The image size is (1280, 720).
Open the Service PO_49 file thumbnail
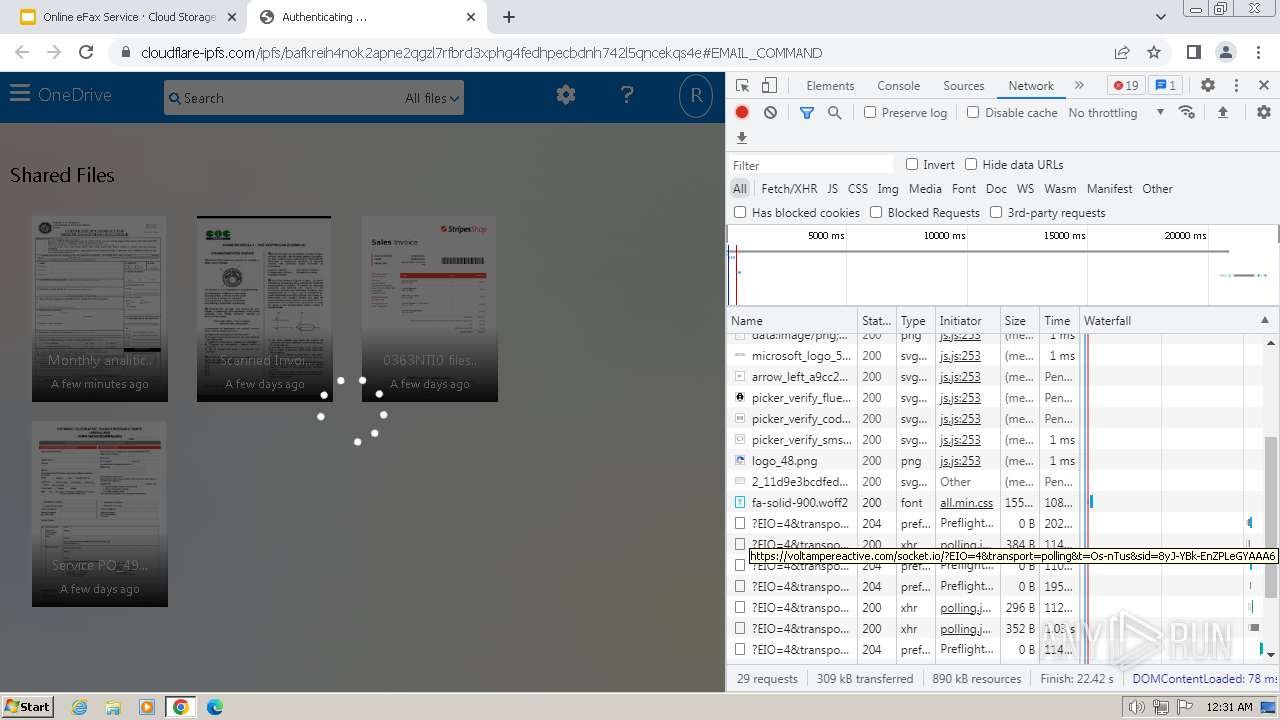[x=100, y=514]
